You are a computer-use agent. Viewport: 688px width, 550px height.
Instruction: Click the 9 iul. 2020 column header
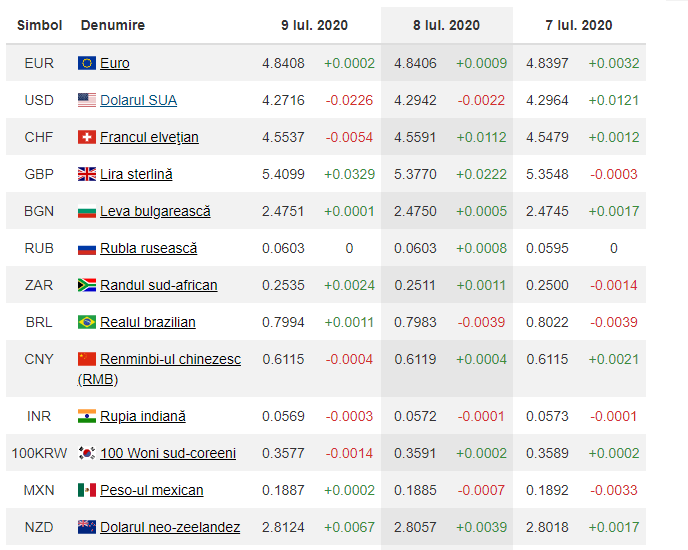pos(314,25)
